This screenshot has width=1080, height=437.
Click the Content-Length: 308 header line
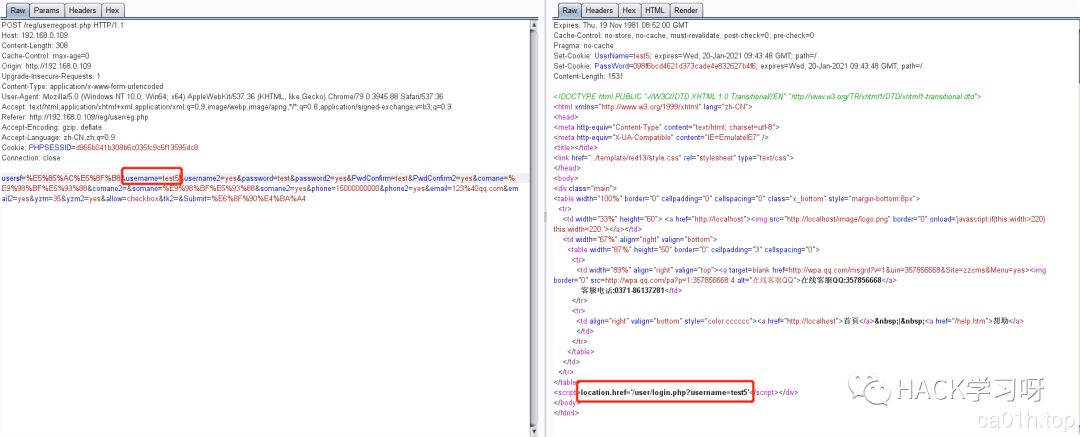(x=34, y=45)
